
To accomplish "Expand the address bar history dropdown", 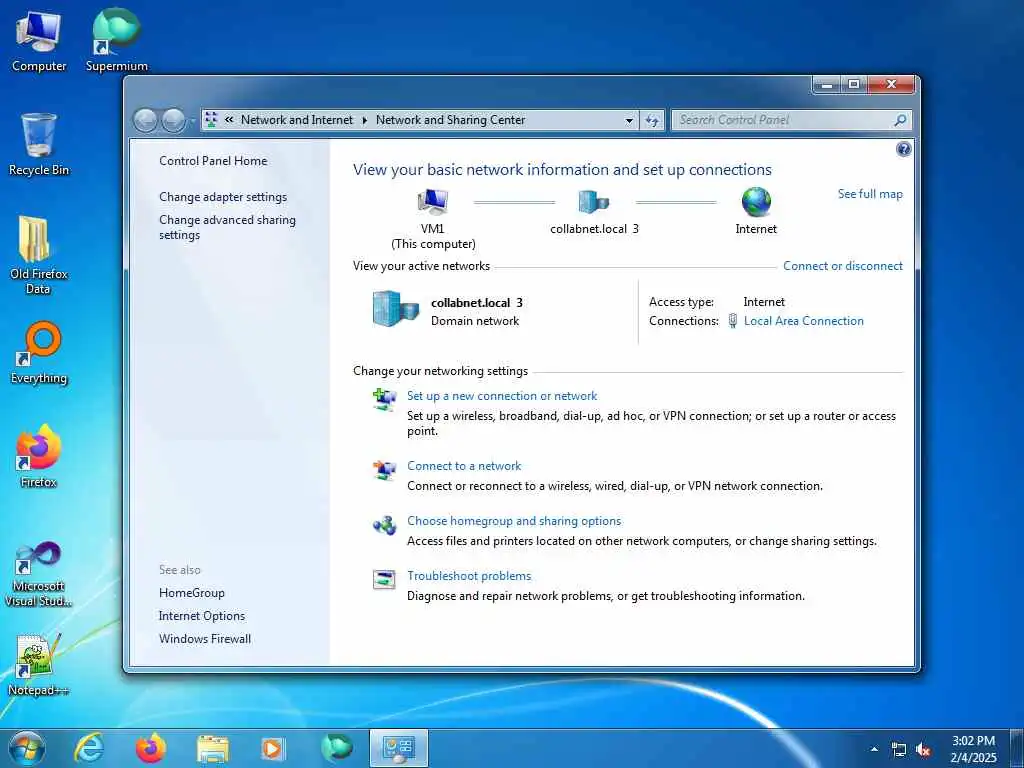I will (x=630, y=120).
